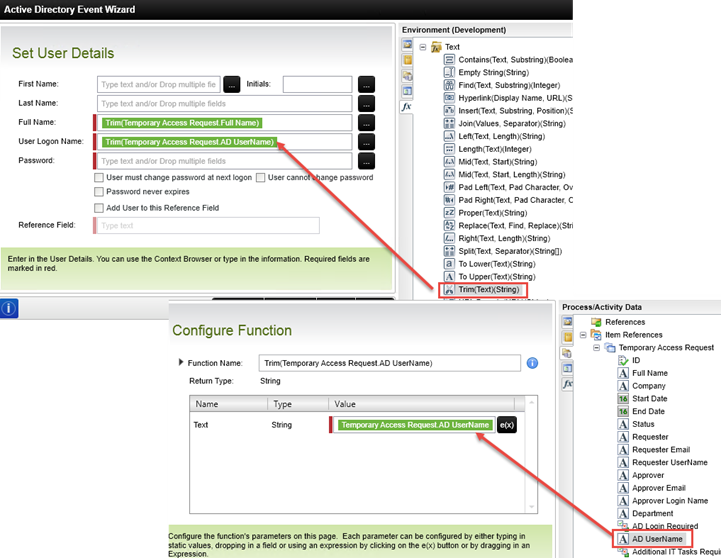Select Pad Right function in Text tree

[x=508, y=200]
